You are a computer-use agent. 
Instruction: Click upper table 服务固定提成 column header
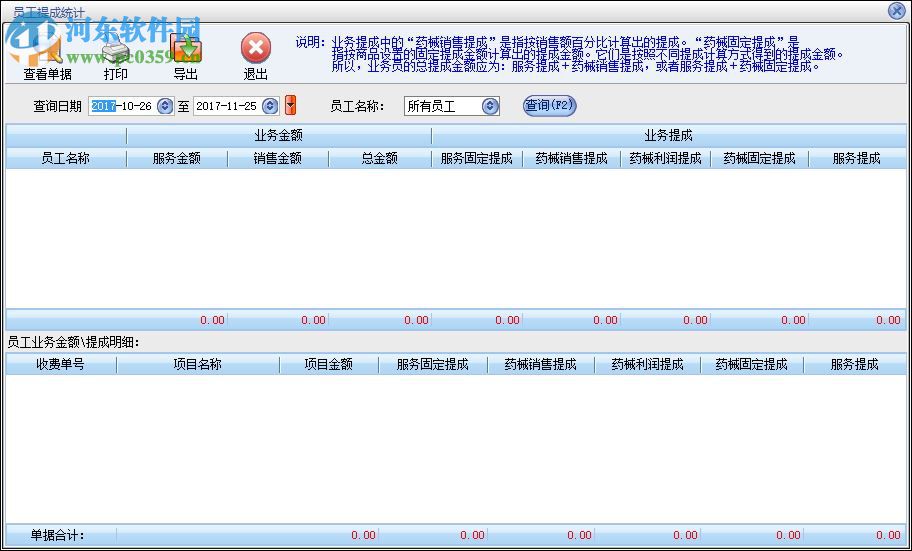click(477, 158)
